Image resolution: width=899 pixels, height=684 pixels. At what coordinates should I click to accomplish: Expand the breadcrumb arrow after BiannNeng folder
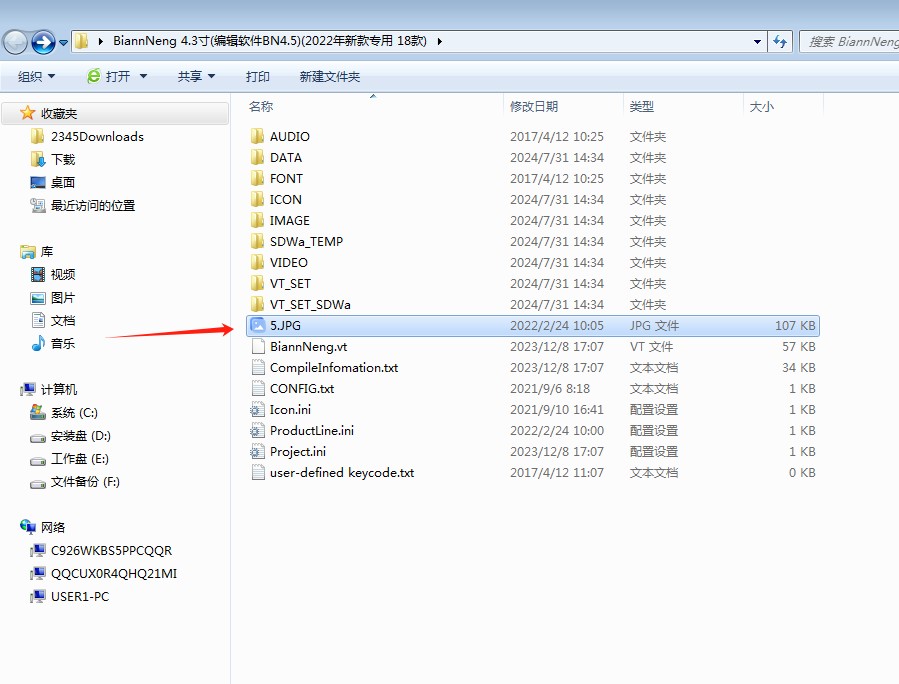[440, 41]
